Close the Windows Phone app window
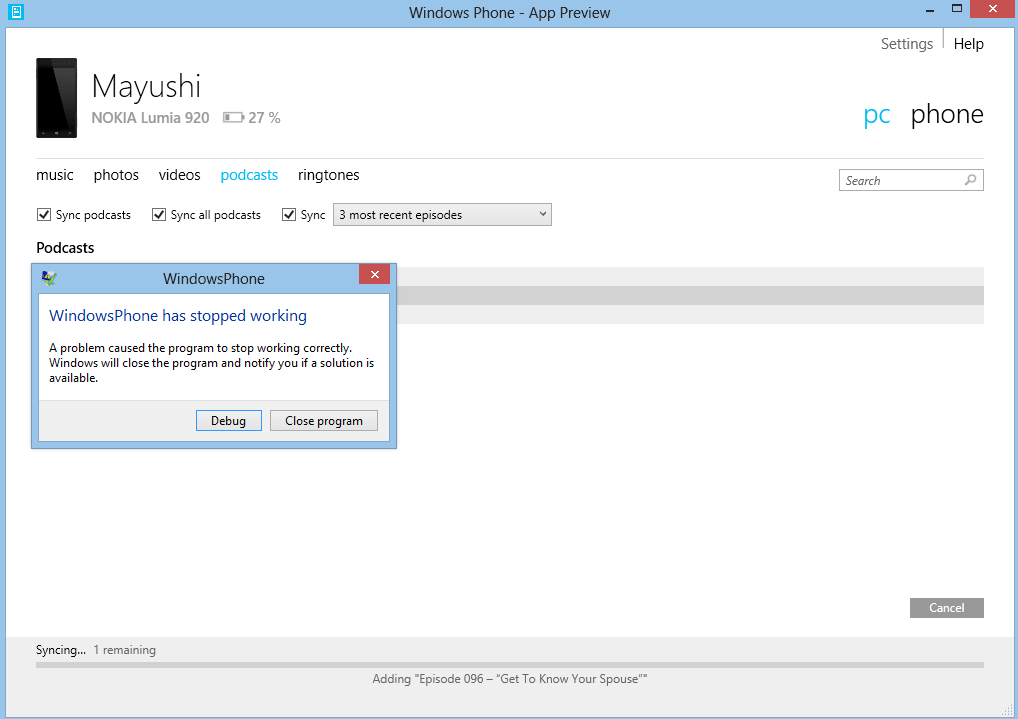The width and height of the screenshot is (1018, 719). (993, 9)
